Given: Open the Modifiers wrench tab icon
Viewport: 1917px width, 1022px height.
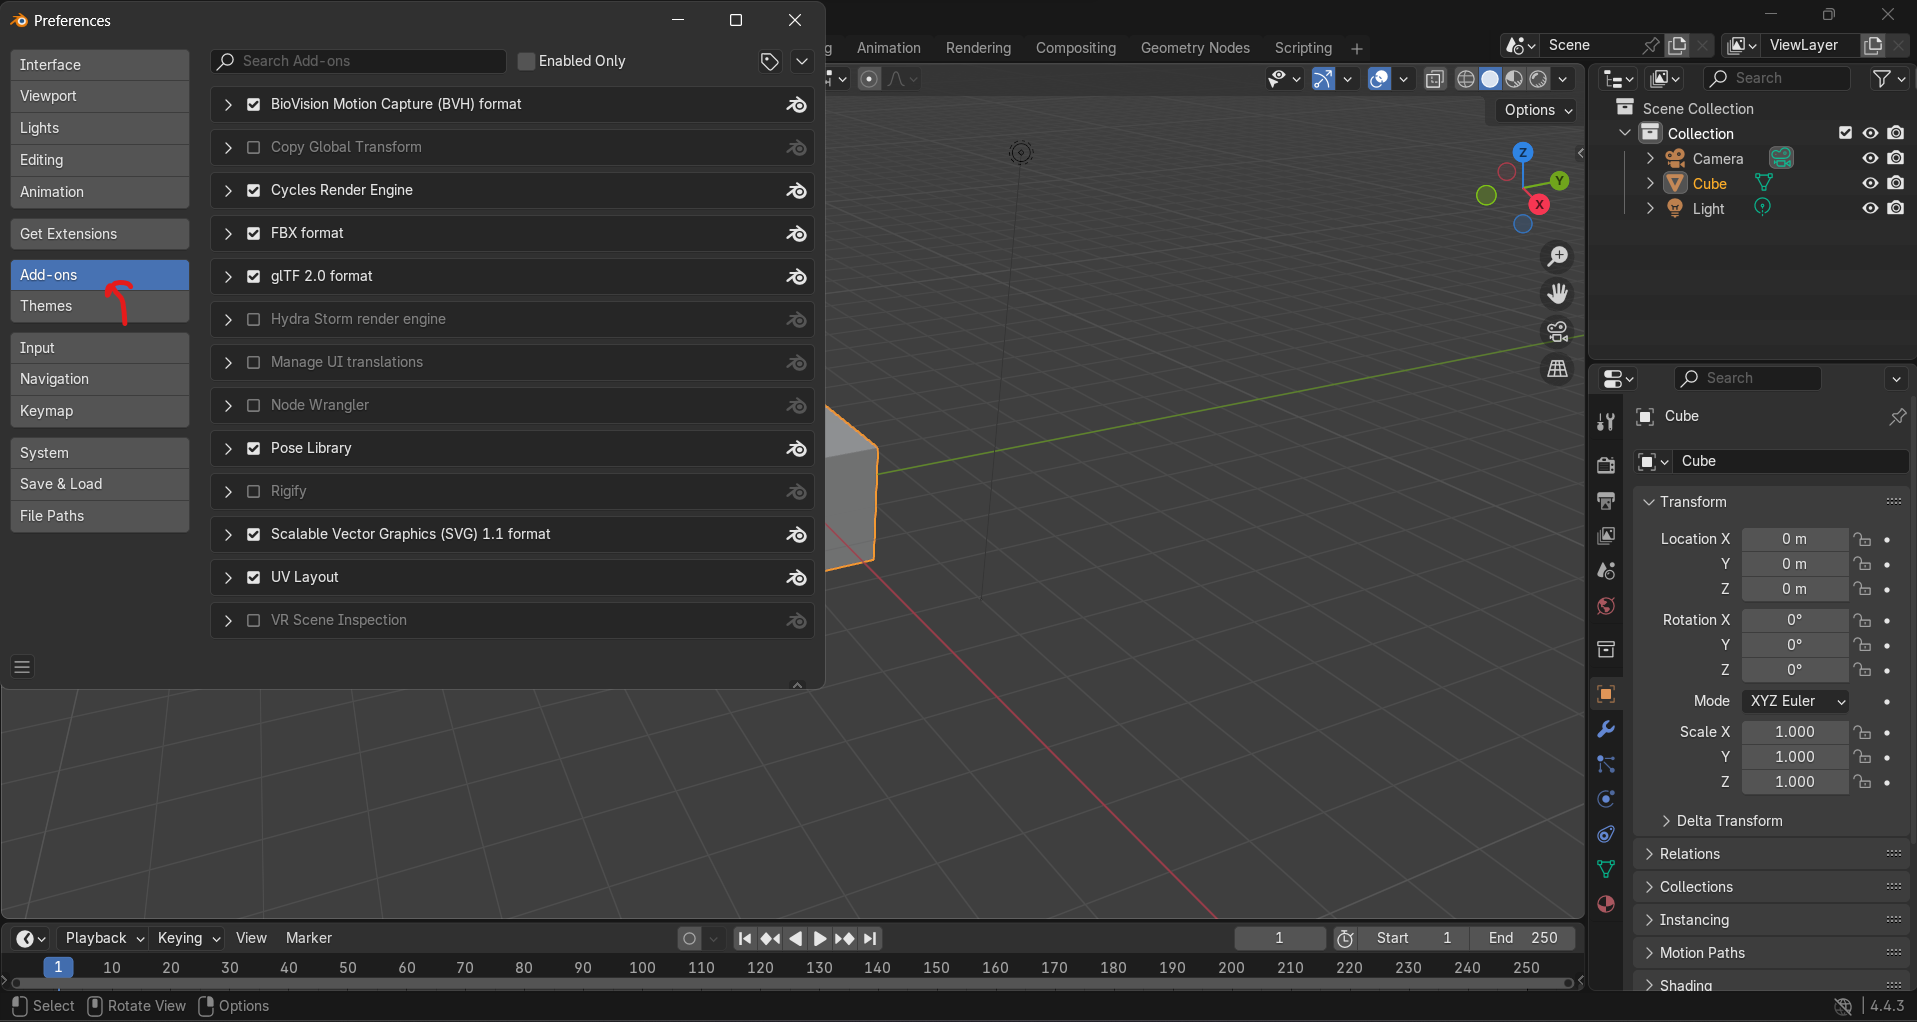Looking at the screenshot, I should [x=1606, y=729].
